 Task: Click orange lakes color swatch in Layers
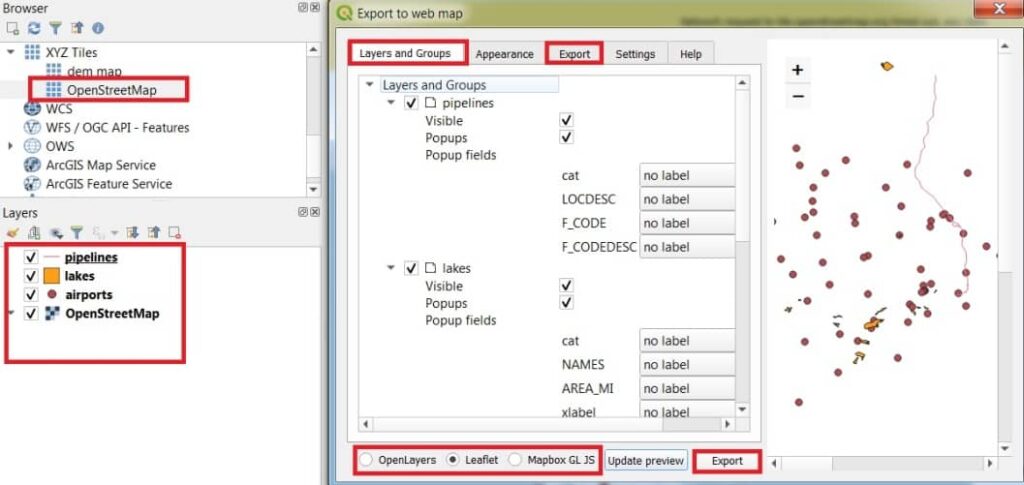[x=52, y=276]
